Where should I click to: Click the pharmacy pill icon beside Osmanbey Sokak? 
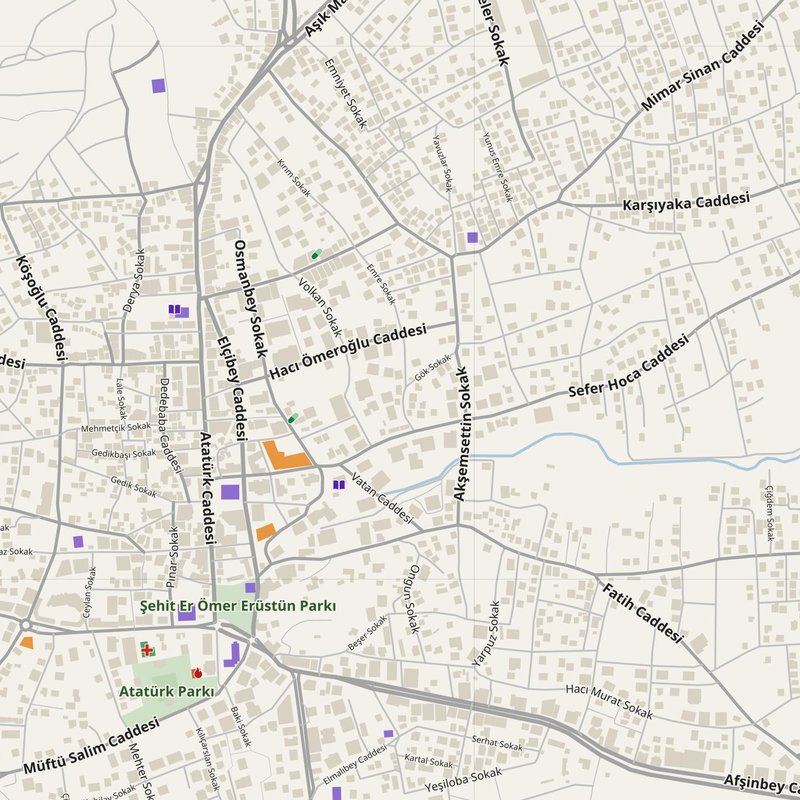click(x=293, y=418)
